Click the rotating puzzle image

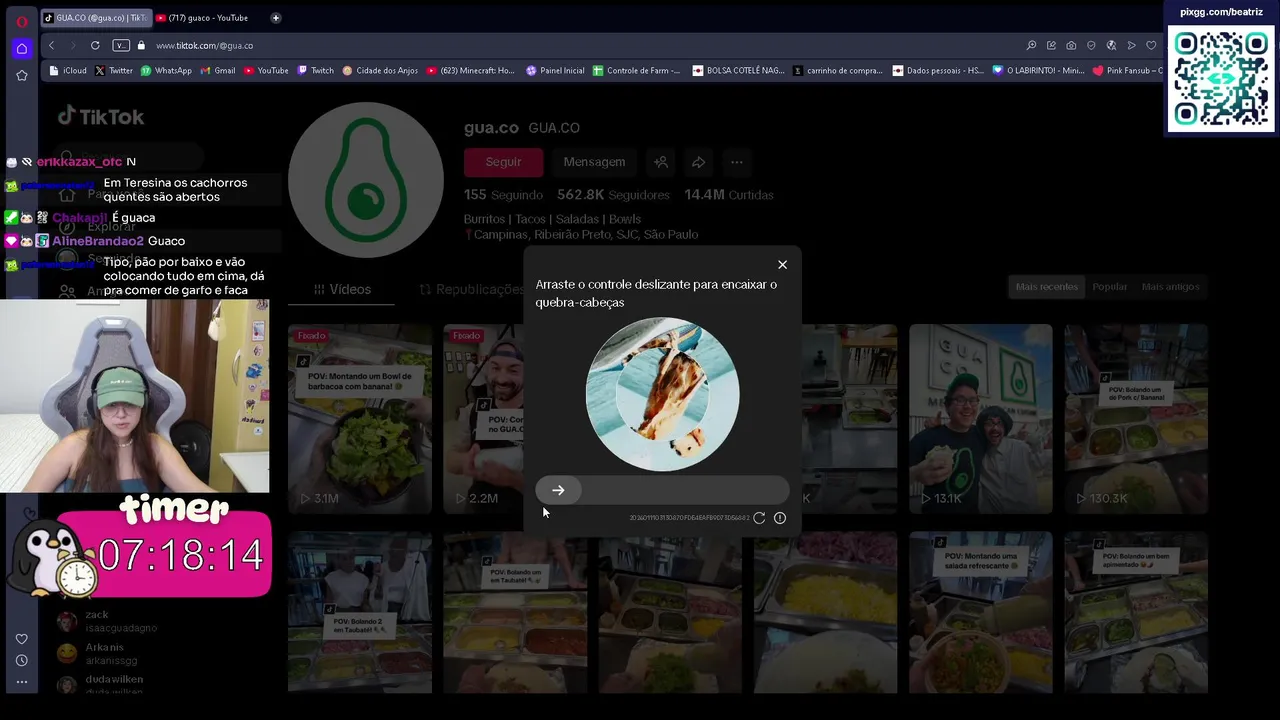point(662,394)
